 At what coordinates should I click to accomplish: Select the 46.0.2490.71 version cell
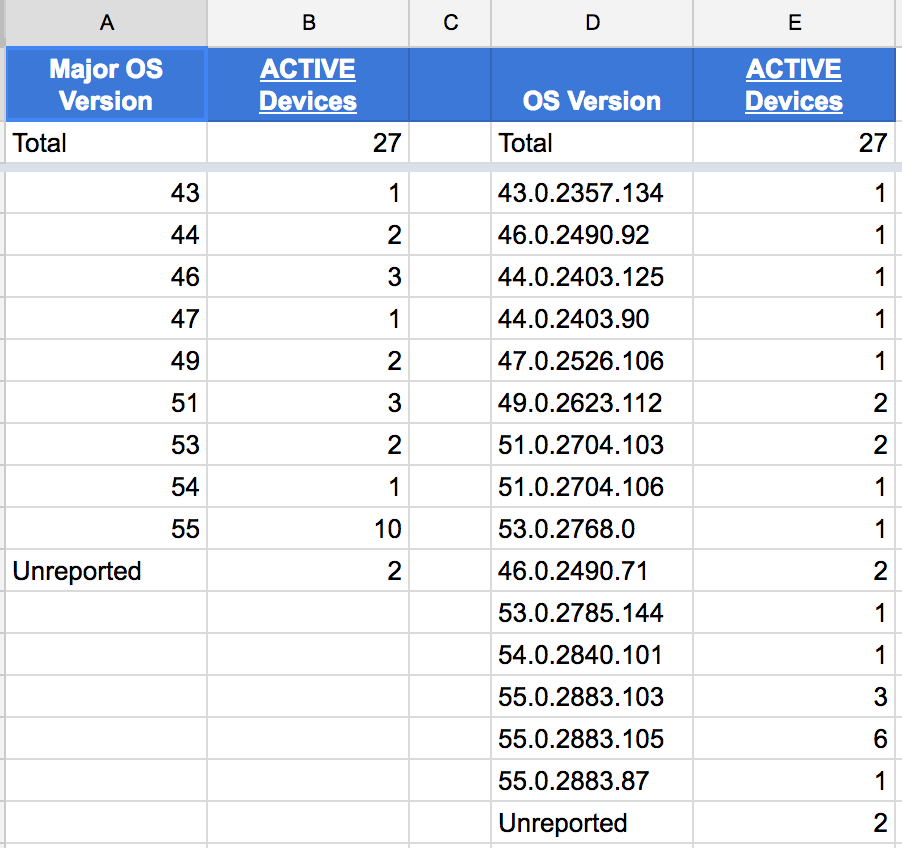tap(592, 571)
